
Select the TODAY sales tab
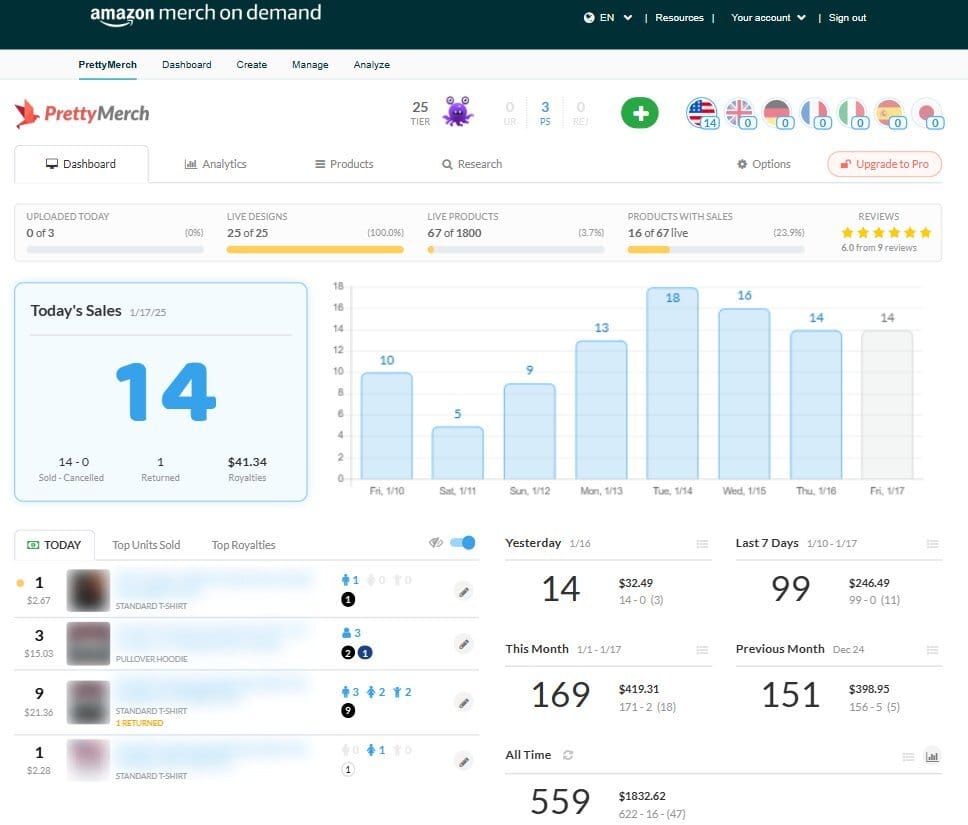tap(54, 545)
